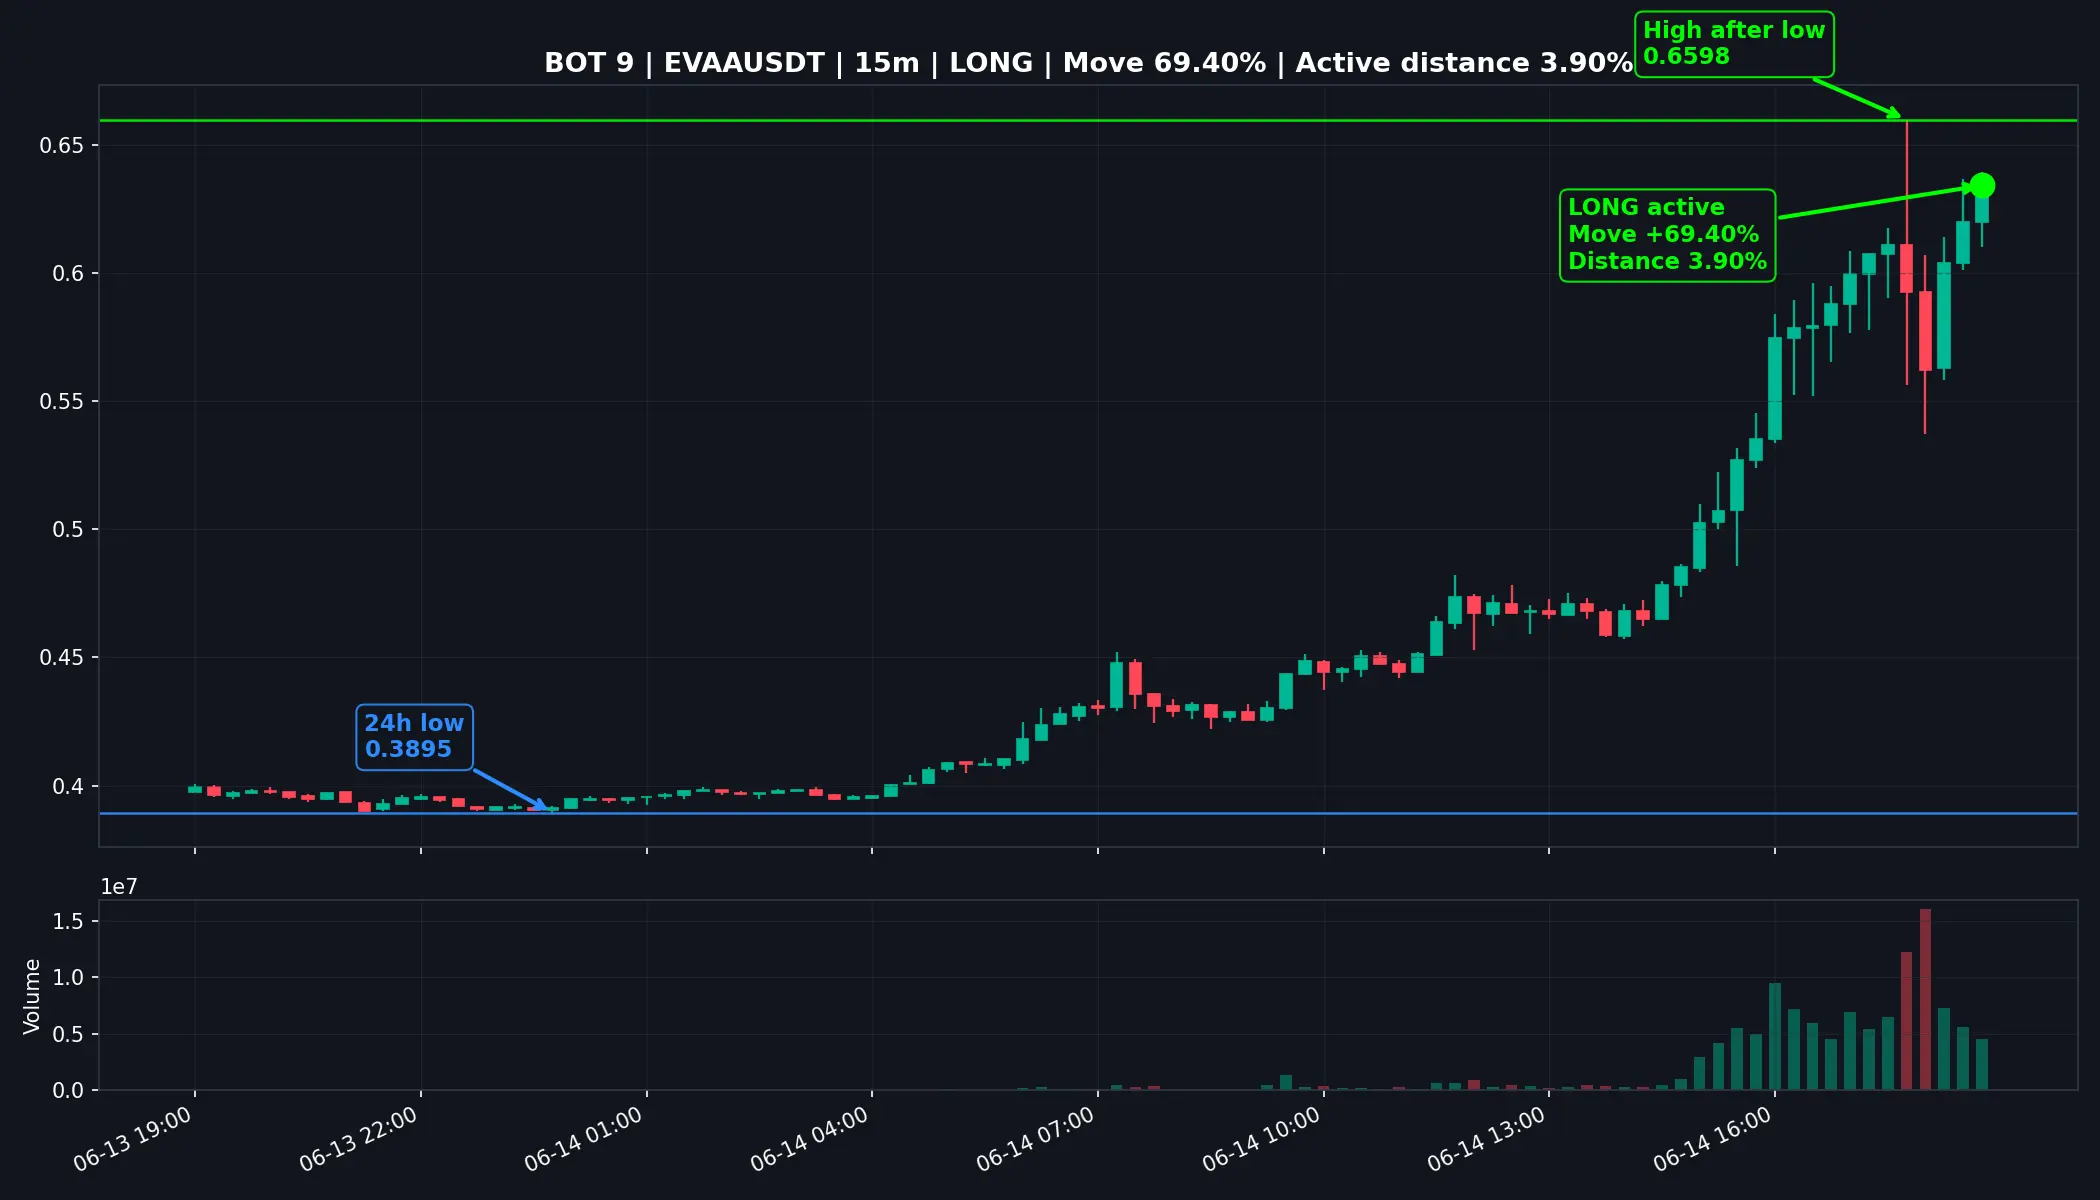2100x1200 pixels.
Task: Select the "06-14 16:00" time label
Action: pos(1713,1139)
